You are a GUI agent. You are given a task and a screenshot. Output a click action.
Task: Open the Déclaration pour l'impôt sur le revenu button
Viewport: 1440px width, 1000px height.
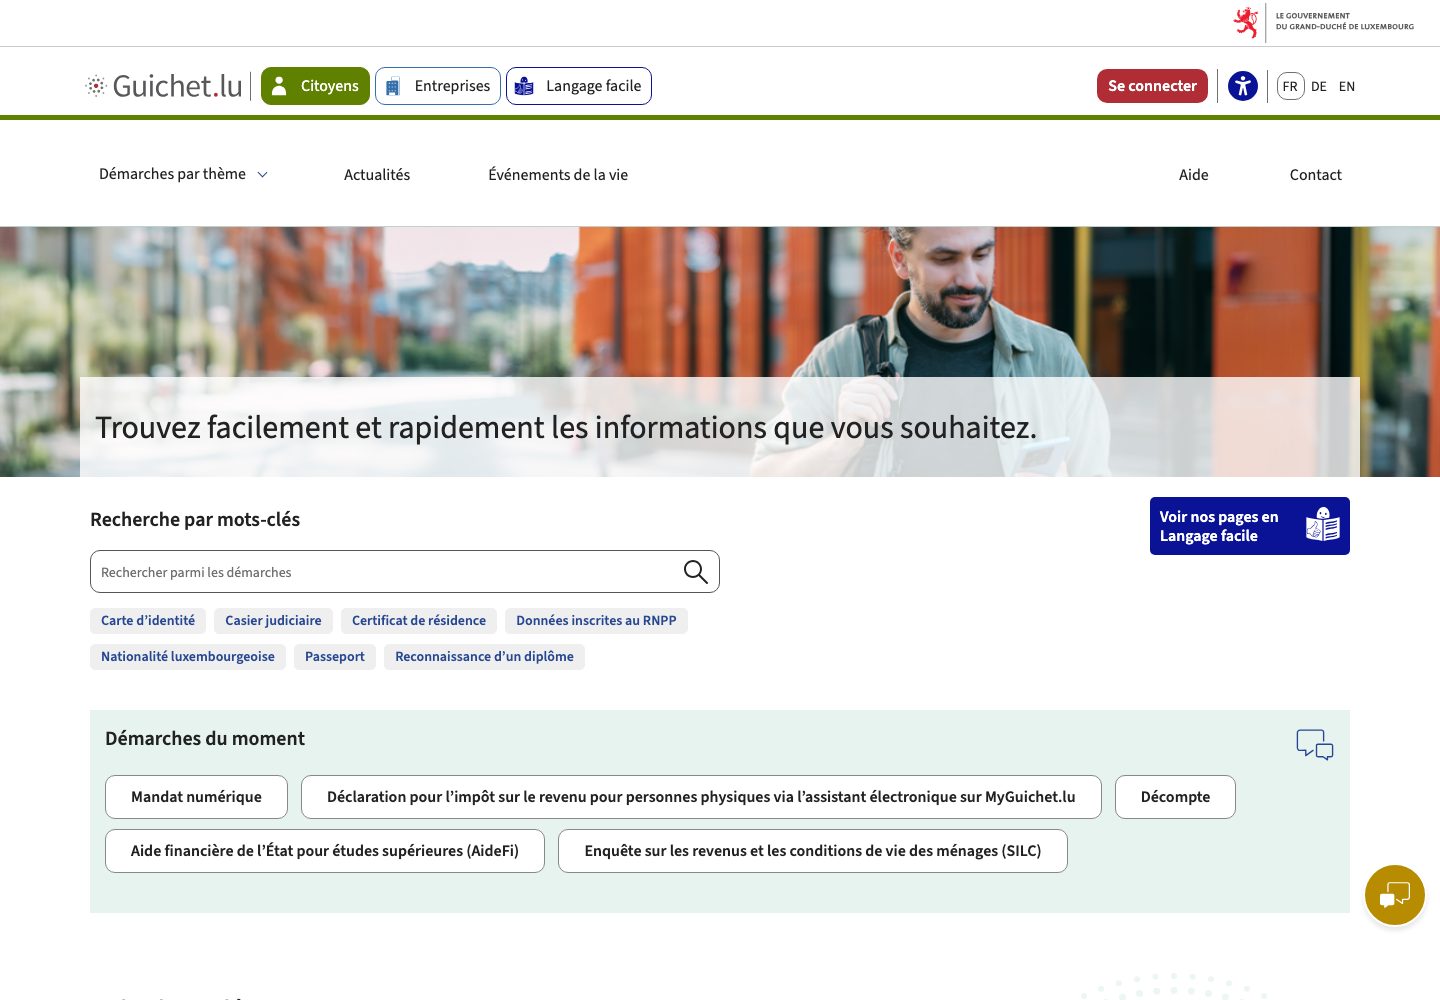[701, 797]
